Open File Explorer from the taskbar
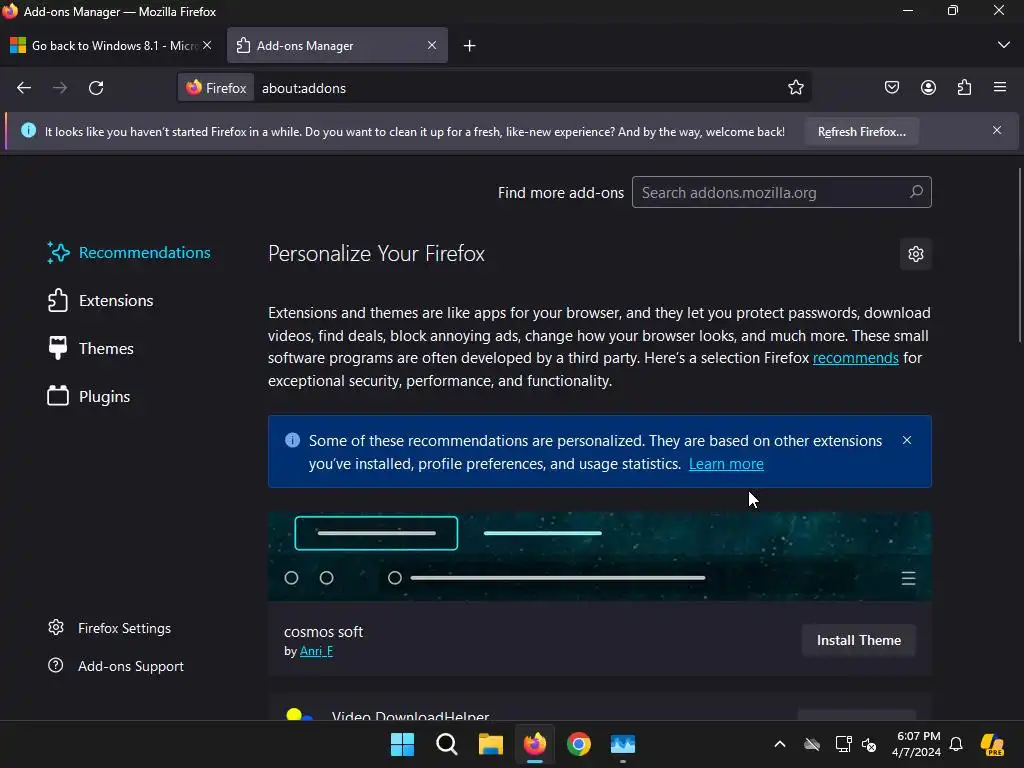The height and width of the screenshot is (768, 1024). tap(490, 744)
